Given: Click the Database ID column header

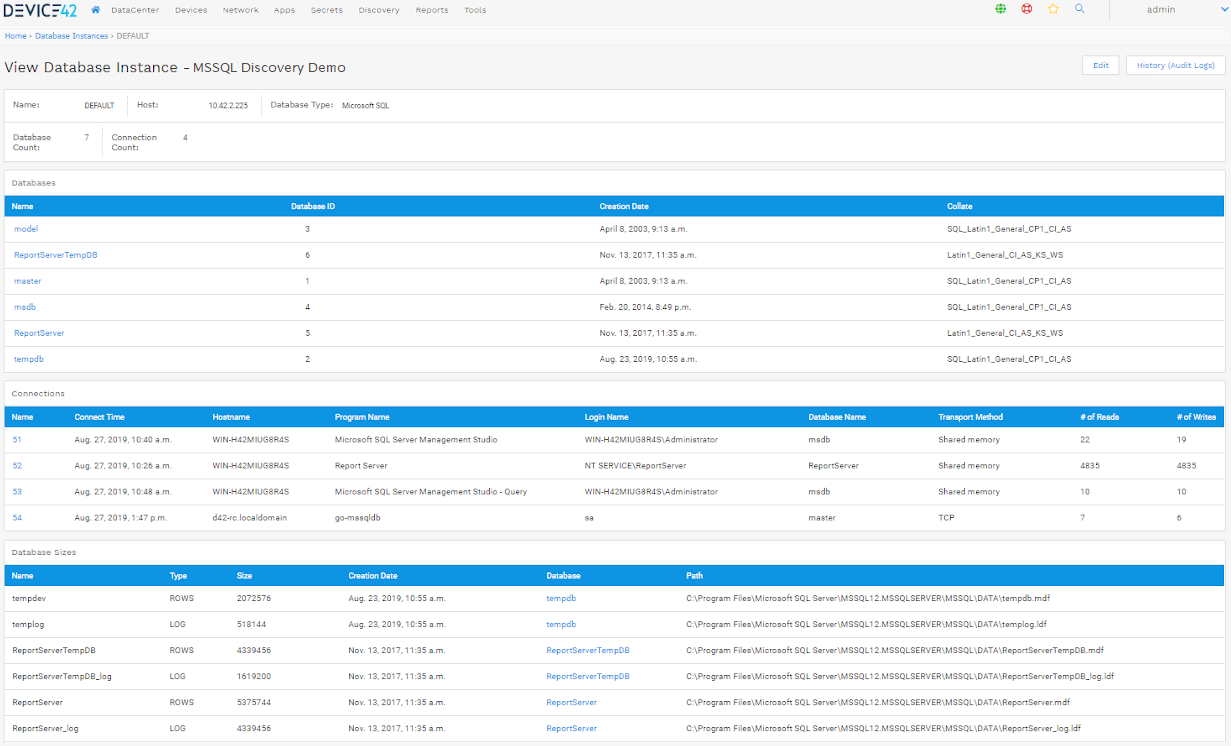Looking at the screenshot, I should pos(313,206).
